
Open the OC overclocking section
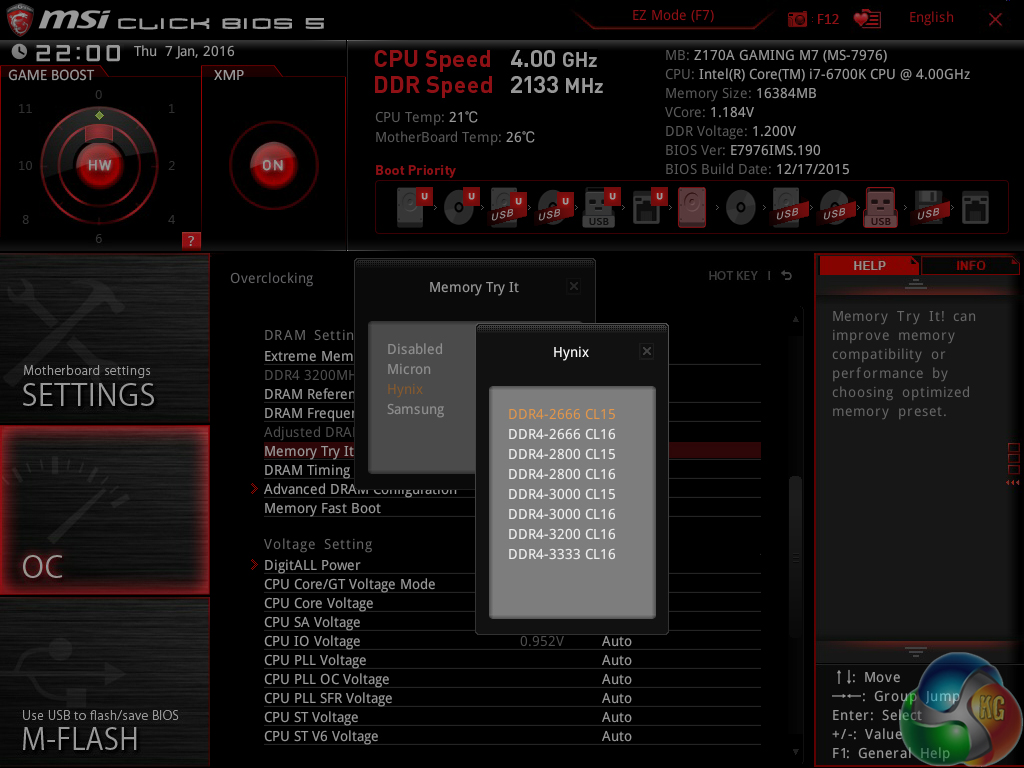[x=104, y=511]
